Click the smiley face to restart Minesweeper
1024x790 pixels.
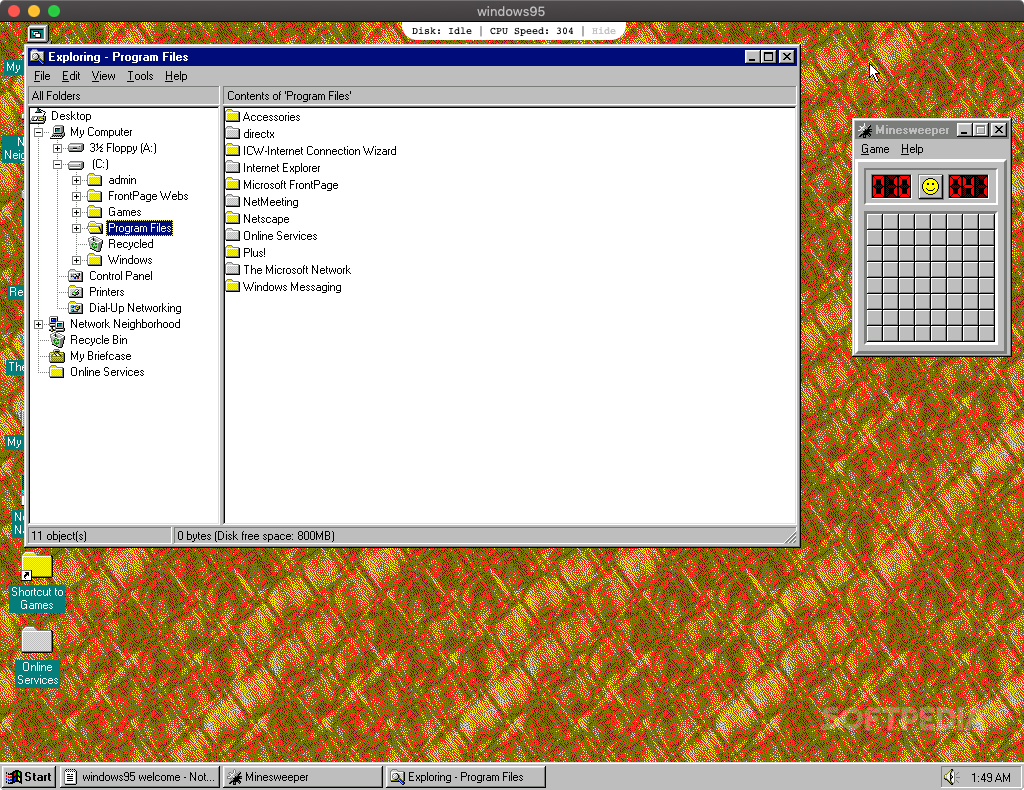(x=929, y=186)
